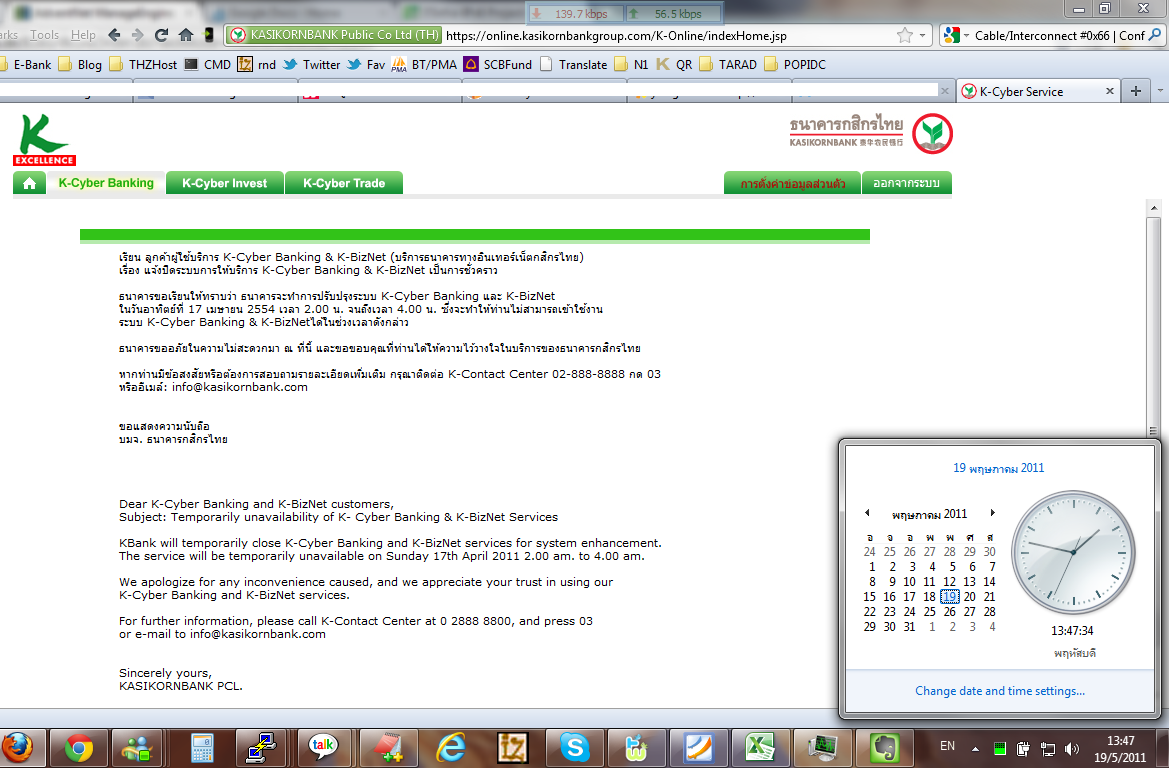Switch to the K-Cyber Banking tab

[106, 183]
